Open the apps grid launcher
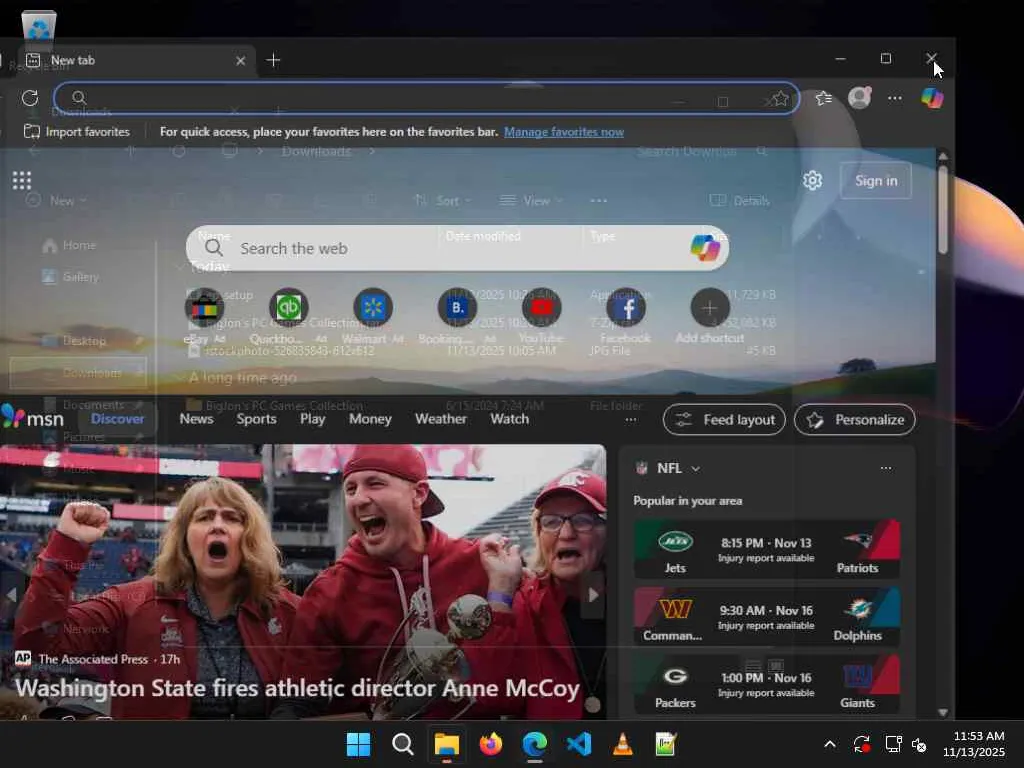1024x768 pixels. point(22,180)
